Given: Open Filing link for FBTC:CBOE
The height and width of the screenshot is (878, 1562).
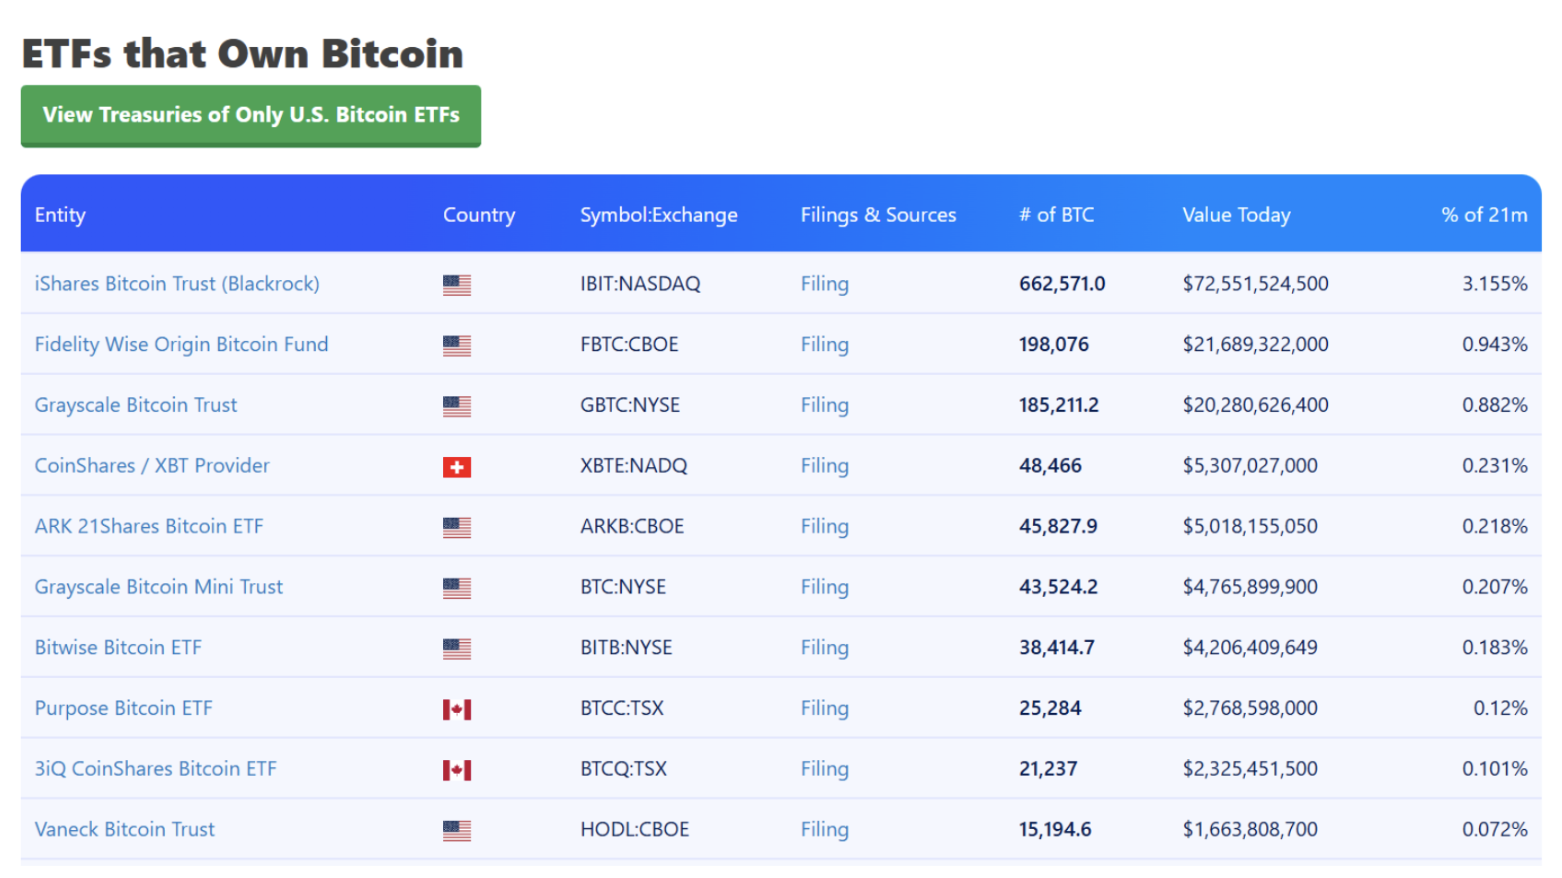Looking at the screenshot, I should 825,344.
